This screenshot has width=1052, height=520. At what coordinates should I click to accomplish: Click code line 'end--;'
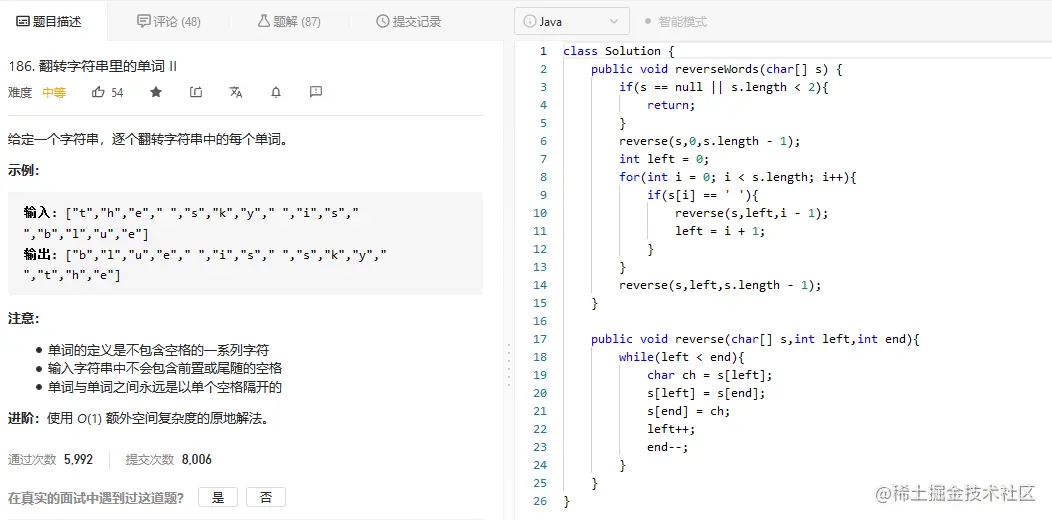coord(668,447)
